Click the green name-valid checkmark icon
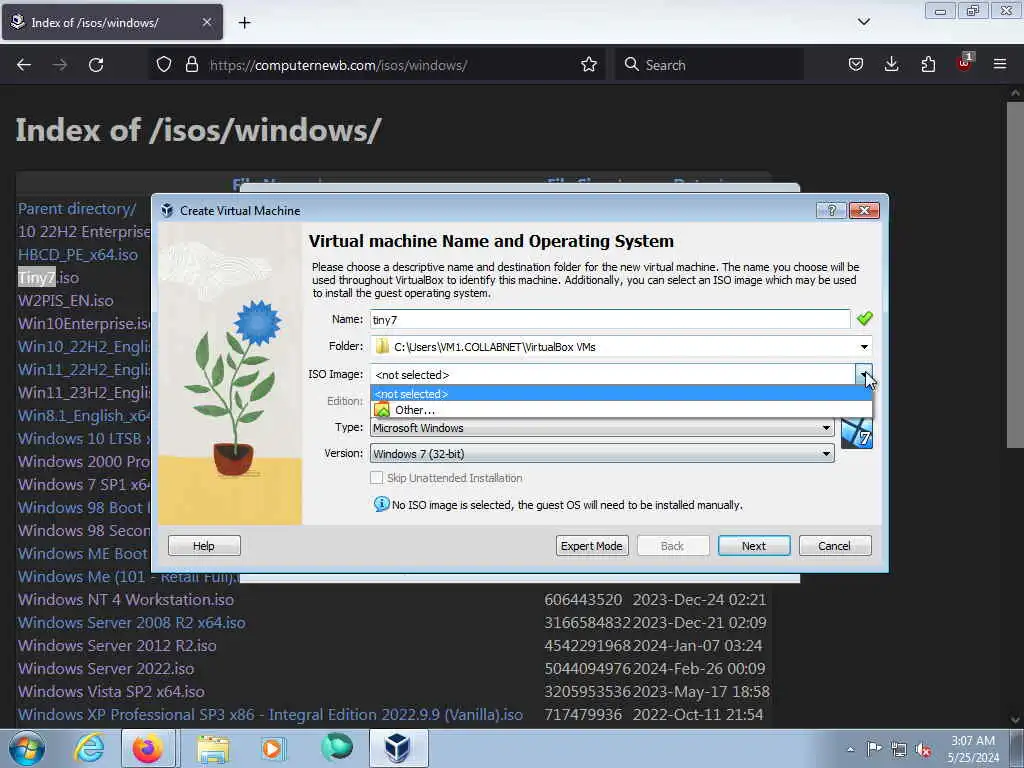Image resolution: width=1024 pixels, height=768 pixels. pos(865,319)
